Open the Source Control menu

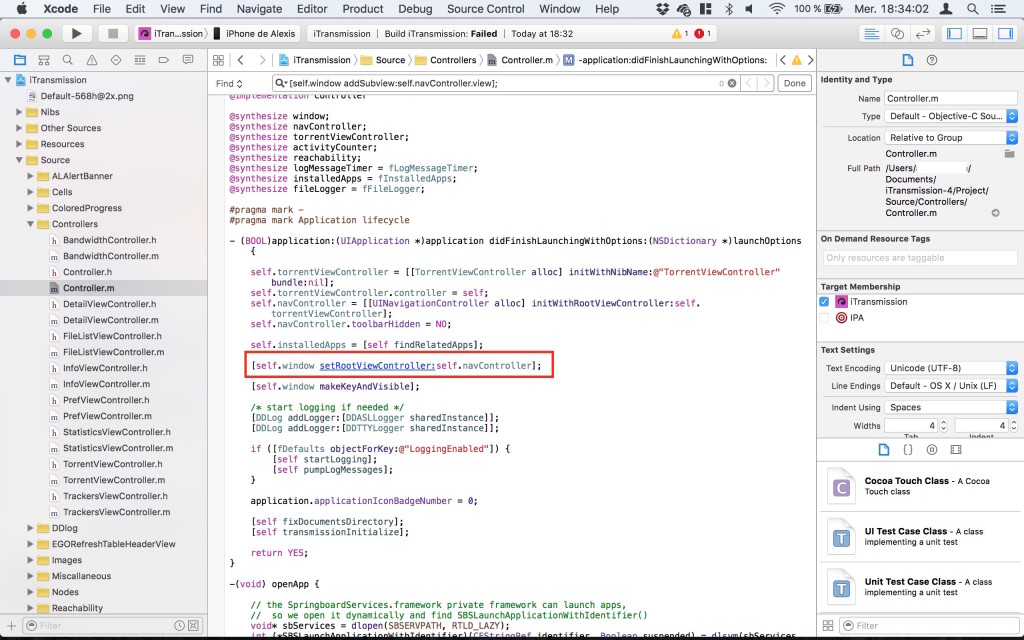point(485,9)
